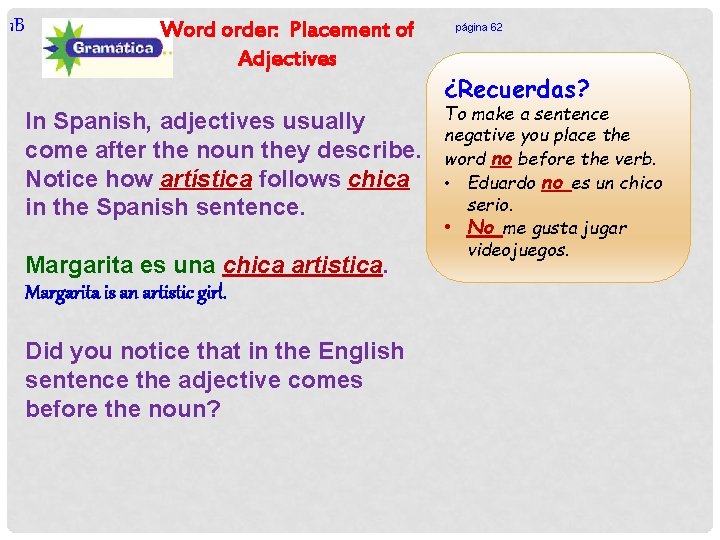This screenshot has width=720, height=540.
Task: Click the line 'Did you notice that in the English'
Action: tap(214, 352)
